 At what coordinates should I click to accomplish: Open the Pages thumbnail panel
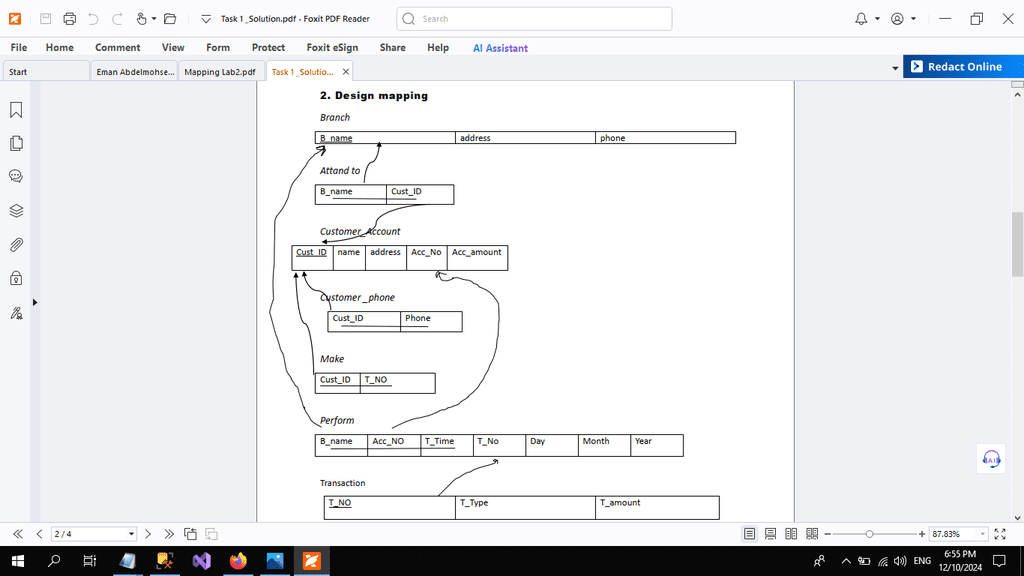point(16,143)
